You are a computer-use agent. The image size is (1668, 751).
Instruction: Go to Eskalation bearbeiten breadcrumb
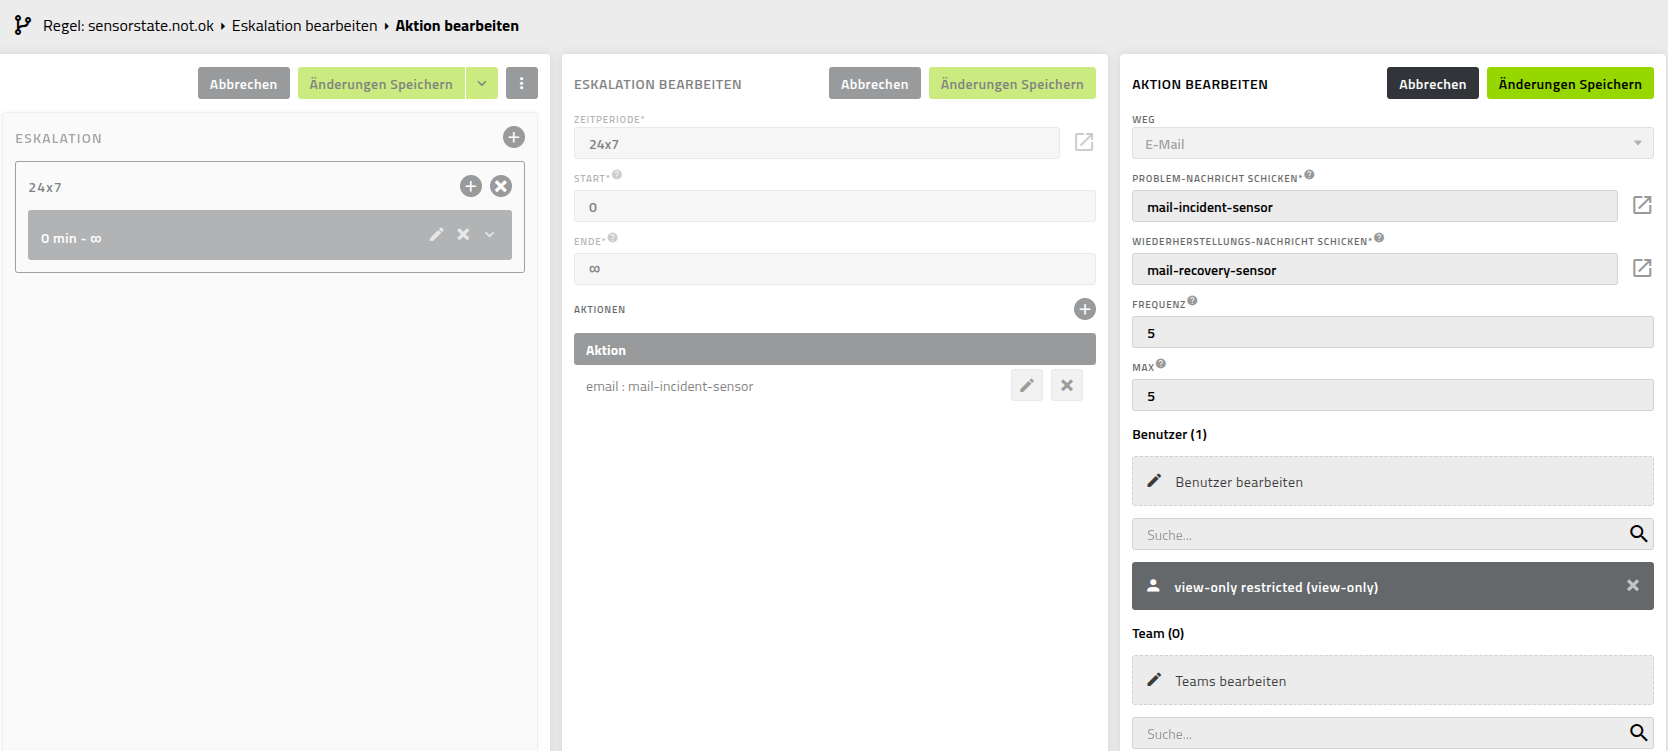(304, 26)
